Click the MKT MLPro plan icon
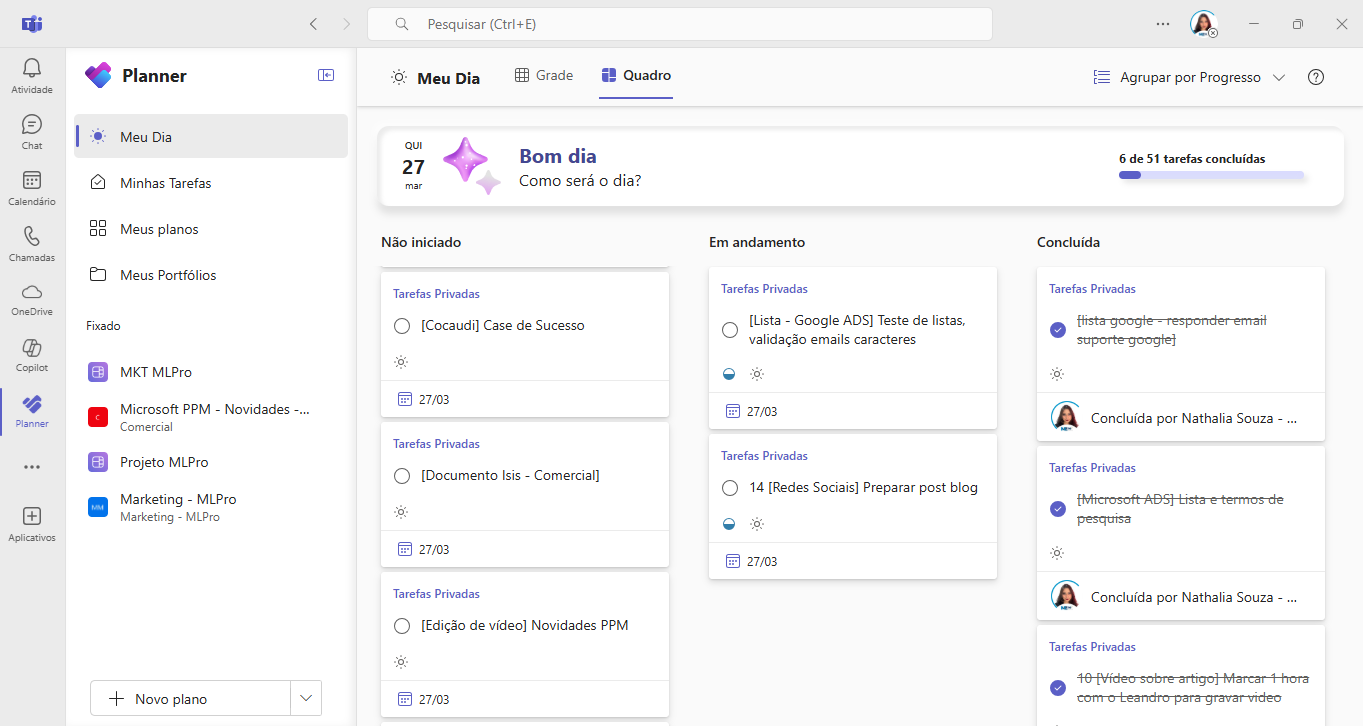The image size is (1363, 726). coord(98,372)
